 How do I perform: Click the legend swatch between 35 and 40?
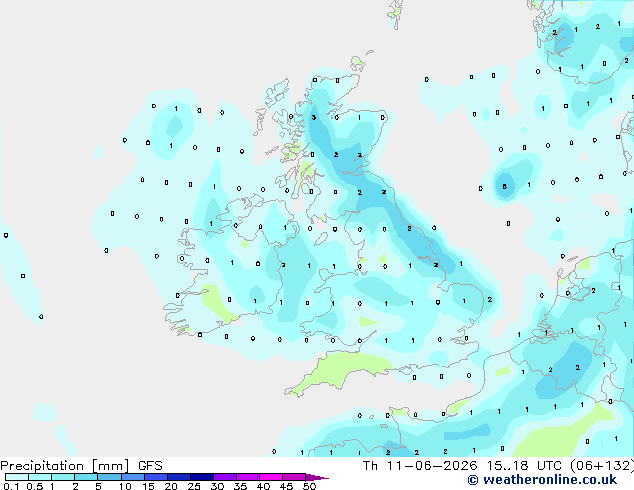pos(248,477)
